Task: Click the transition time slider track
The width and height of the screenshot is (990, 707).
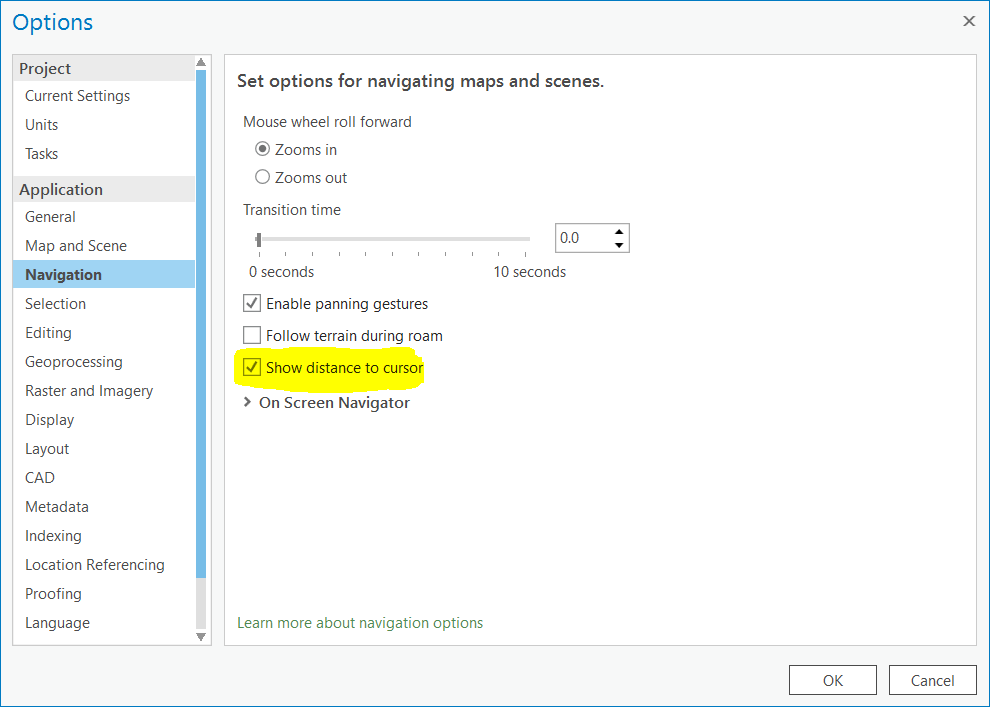Action: coord(400,239)
